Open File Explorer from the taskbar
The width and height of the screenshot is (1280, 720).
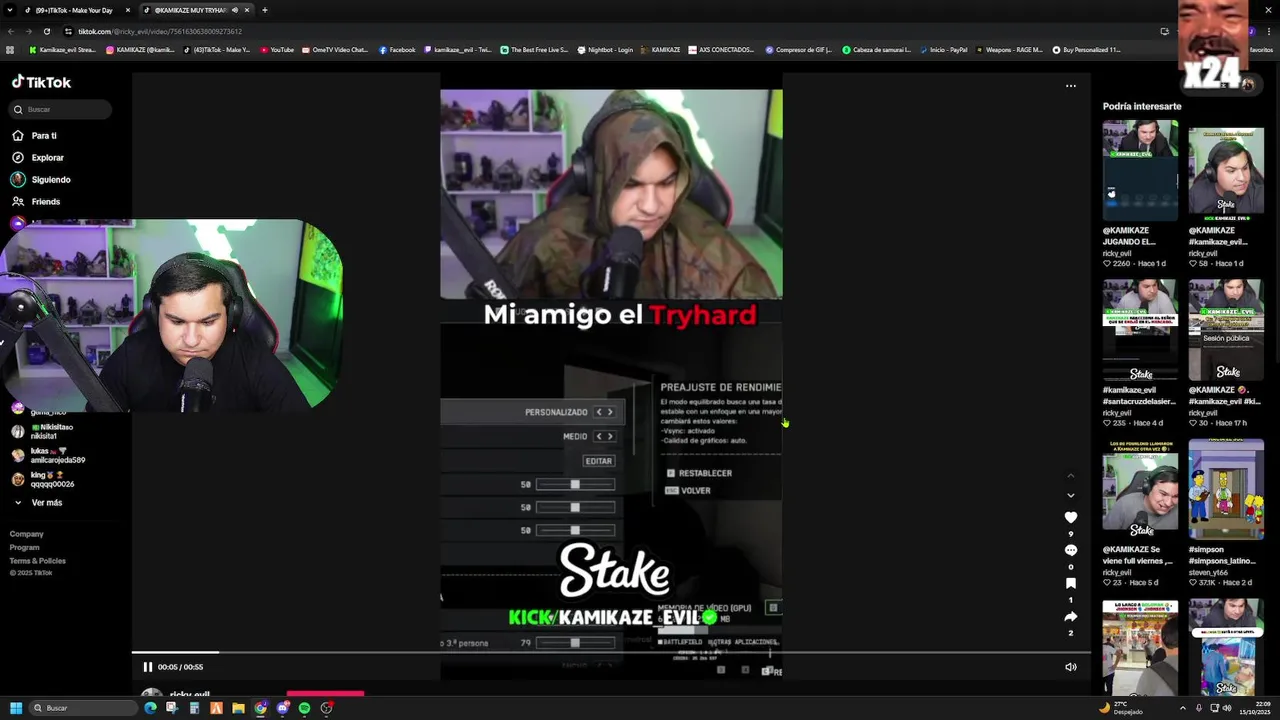[238, 708]
